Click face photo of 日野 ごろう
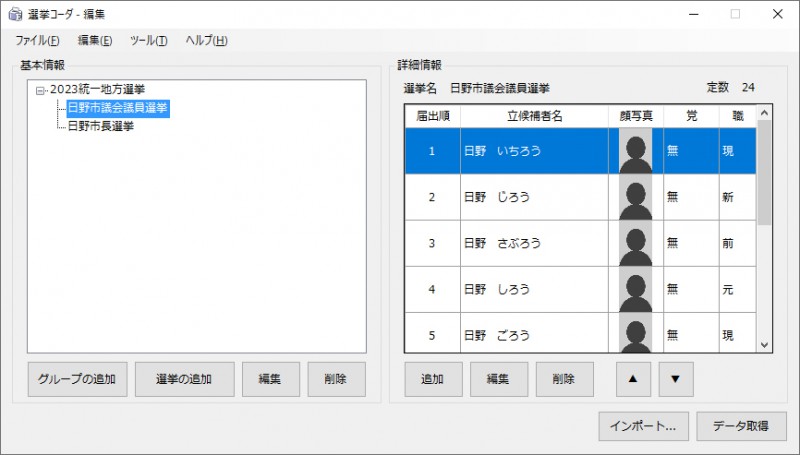This screenshot has width=800, height=455. pos(635,333)
